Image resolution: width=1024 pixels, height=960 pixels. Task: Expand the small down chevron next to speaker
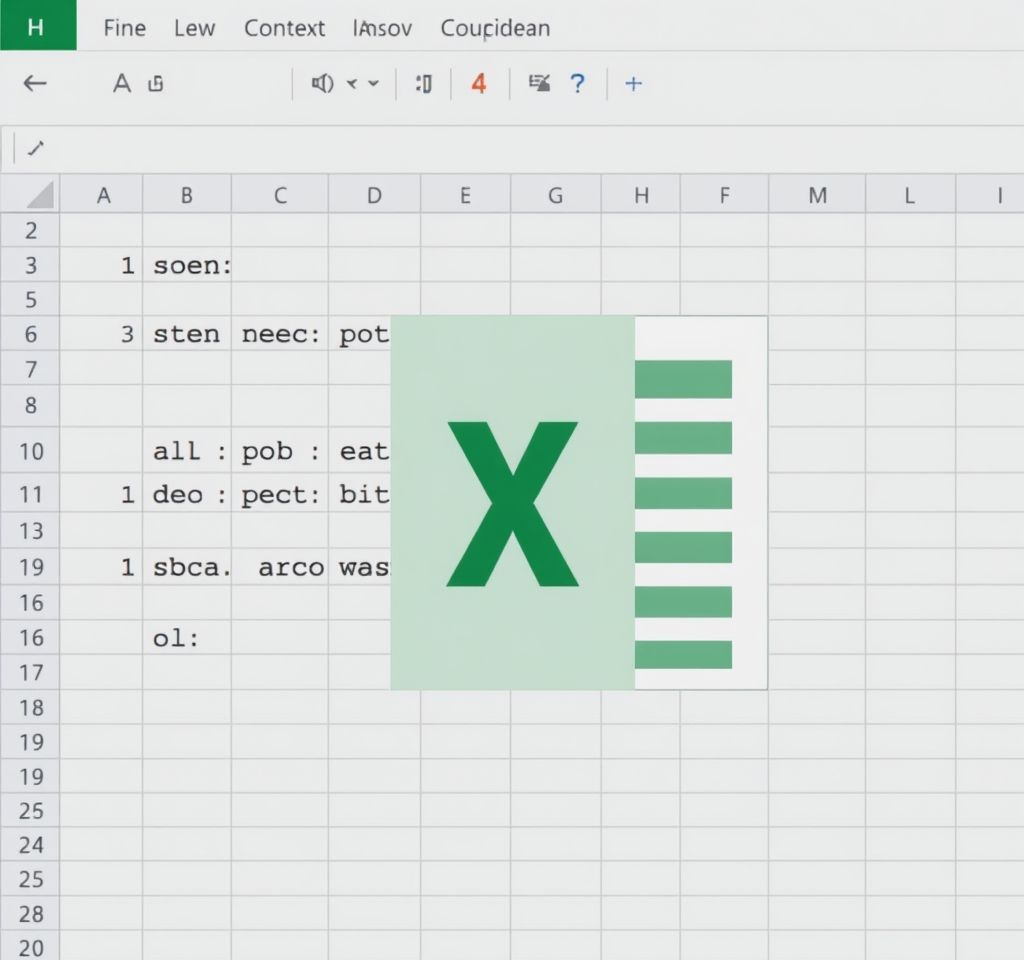pyautogui.click(x=374, y=84)
